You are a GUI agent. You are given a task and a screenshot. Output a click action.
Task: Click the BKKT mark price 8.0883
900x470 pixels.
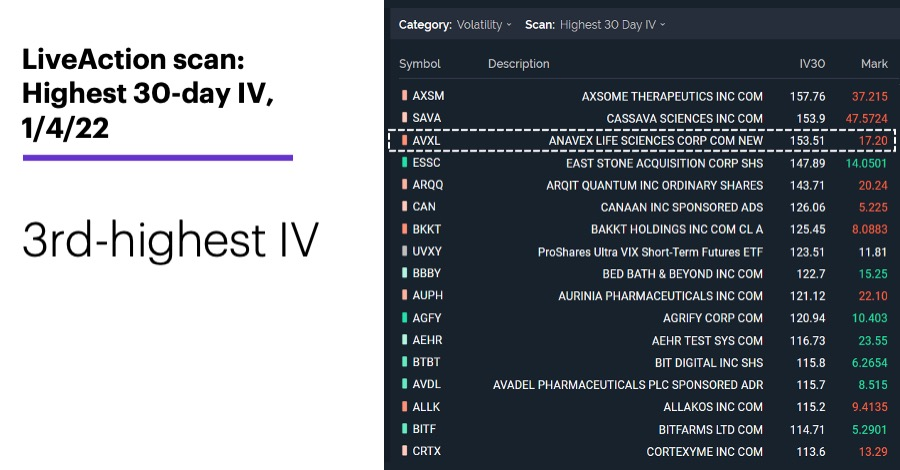(x=870, y=230)
